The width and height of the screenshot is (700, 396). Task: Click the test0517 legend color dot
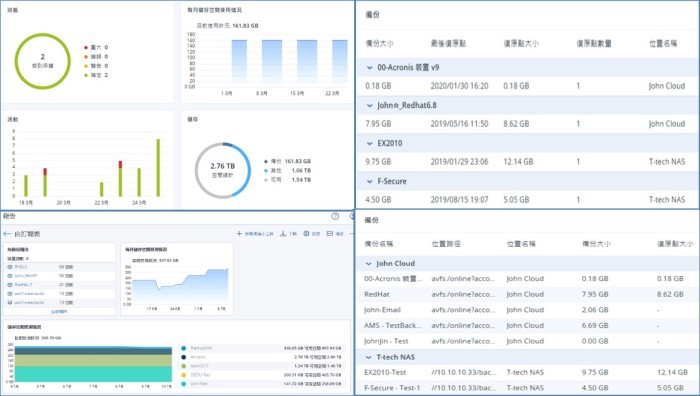(183, 366)
